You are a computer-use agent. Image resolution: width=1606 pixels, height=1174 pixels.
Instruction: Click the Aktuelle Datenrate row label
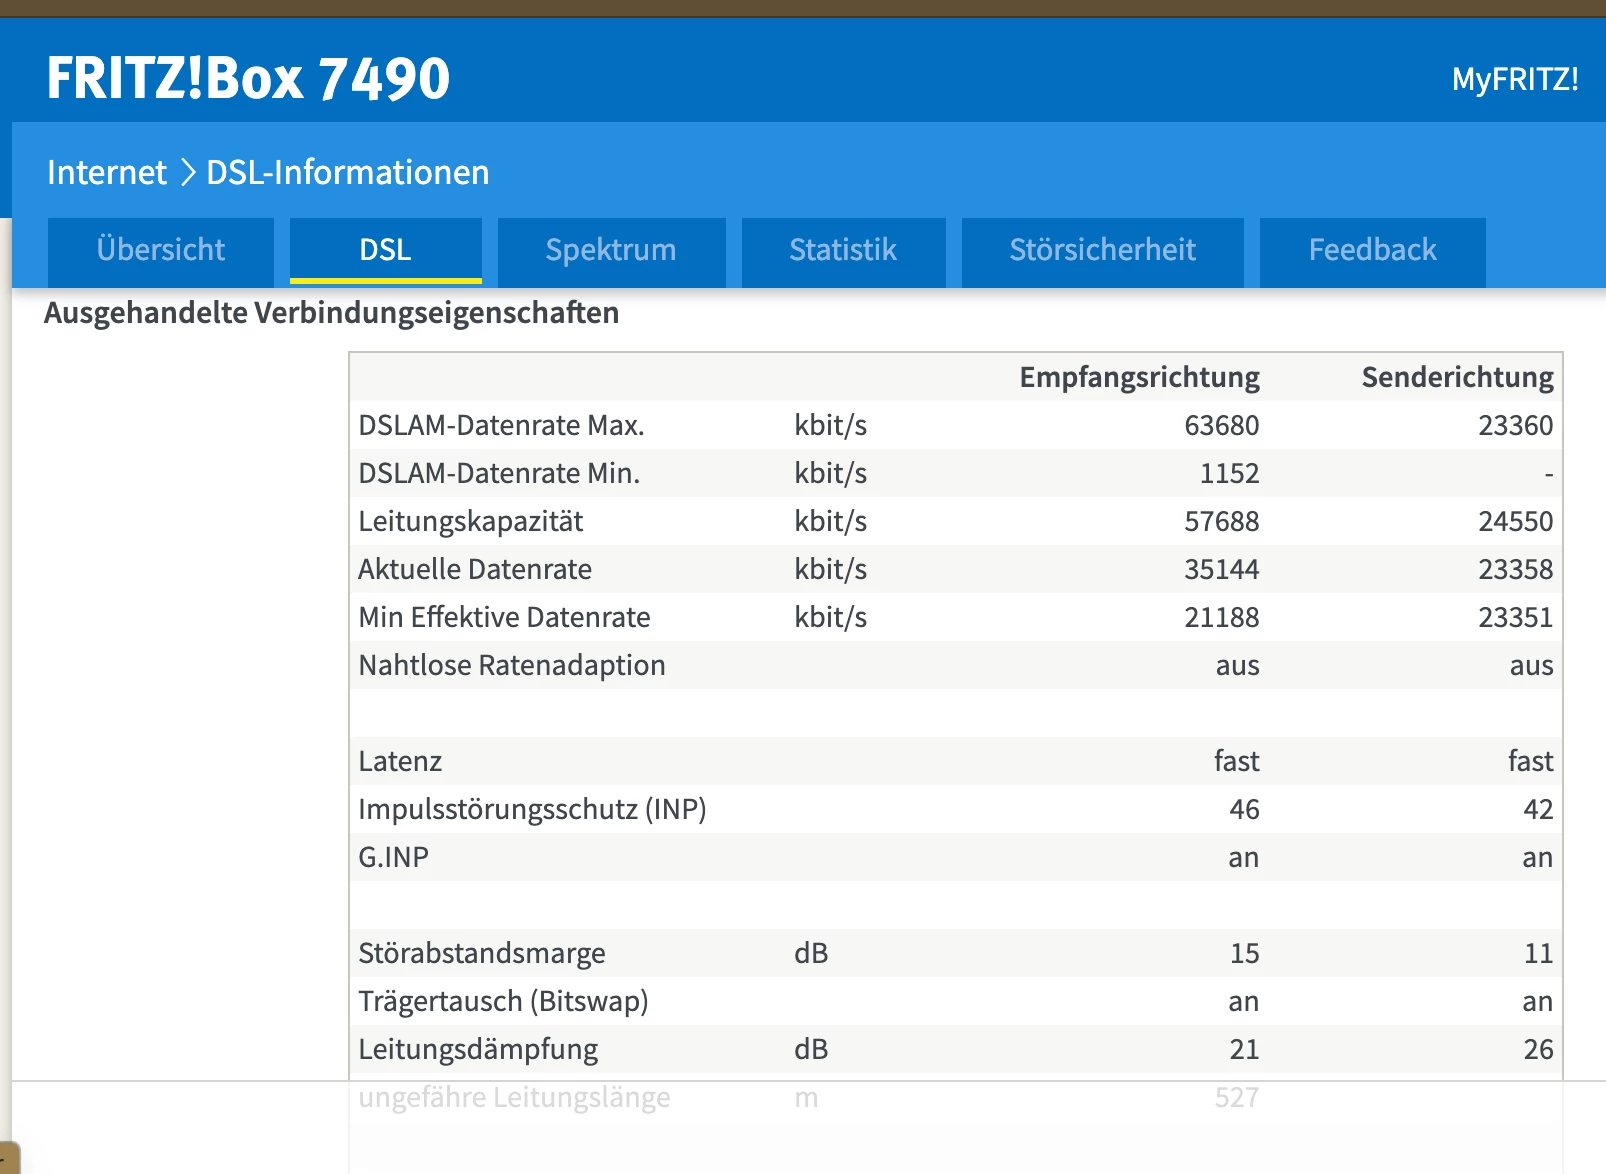[x=475, y=569]
